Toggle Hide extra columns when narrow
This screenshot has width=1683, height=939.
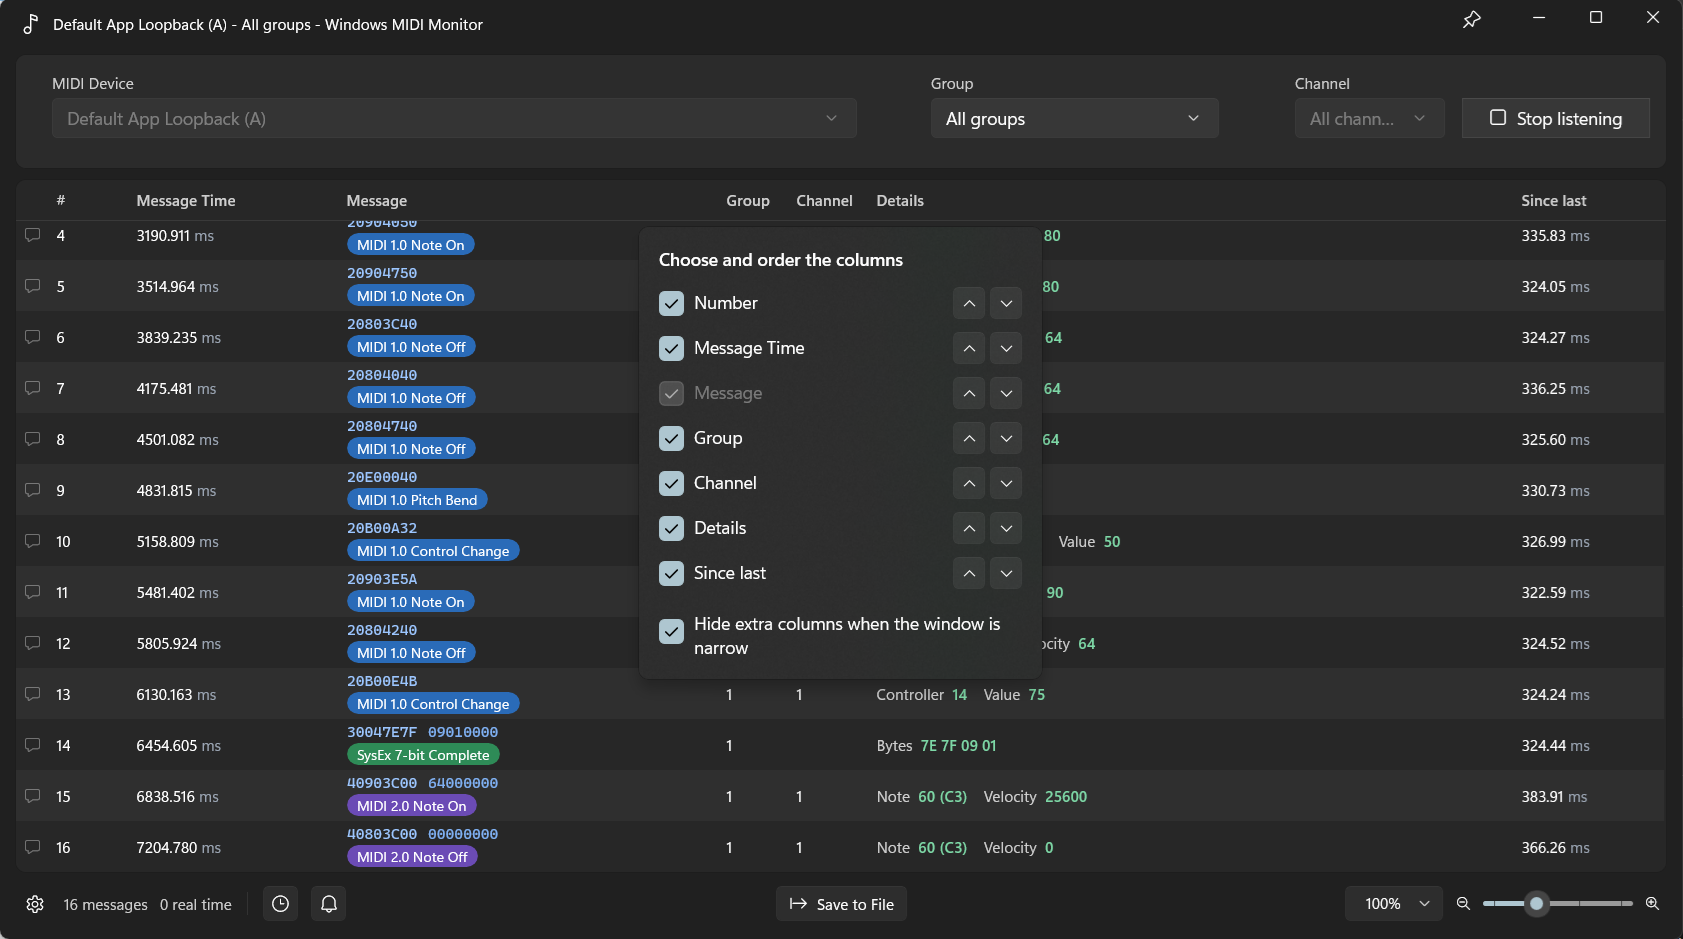pos(671,631)
